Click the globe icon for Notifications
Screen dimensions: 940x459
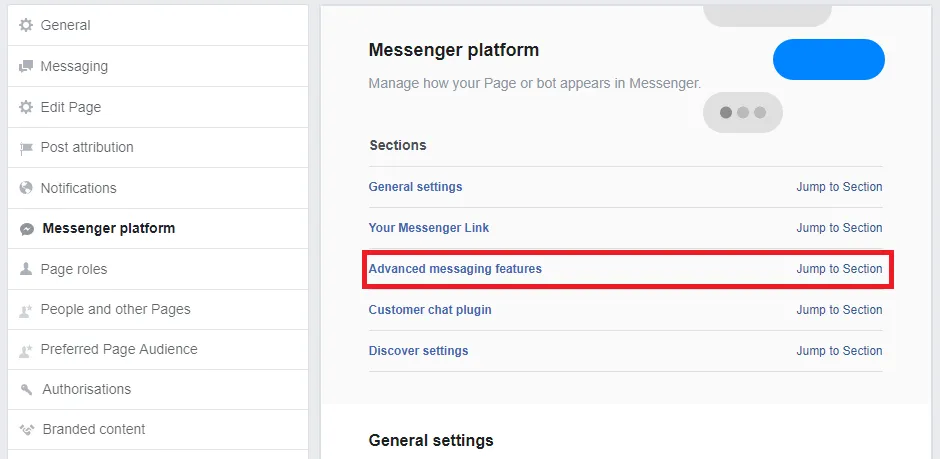coord(26,188)
